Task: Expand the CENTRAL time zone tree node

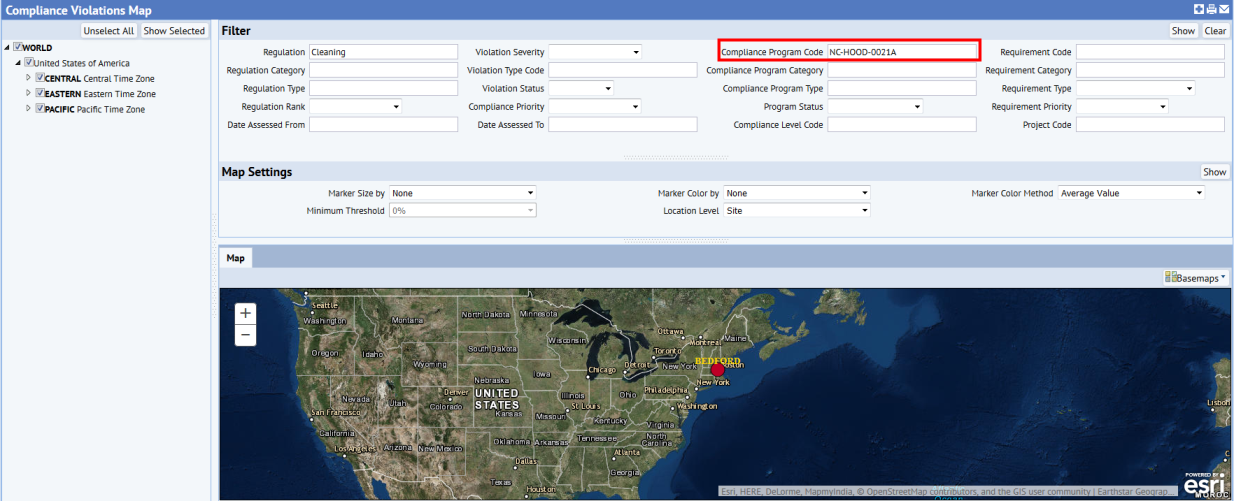Action: pos(29,78)
